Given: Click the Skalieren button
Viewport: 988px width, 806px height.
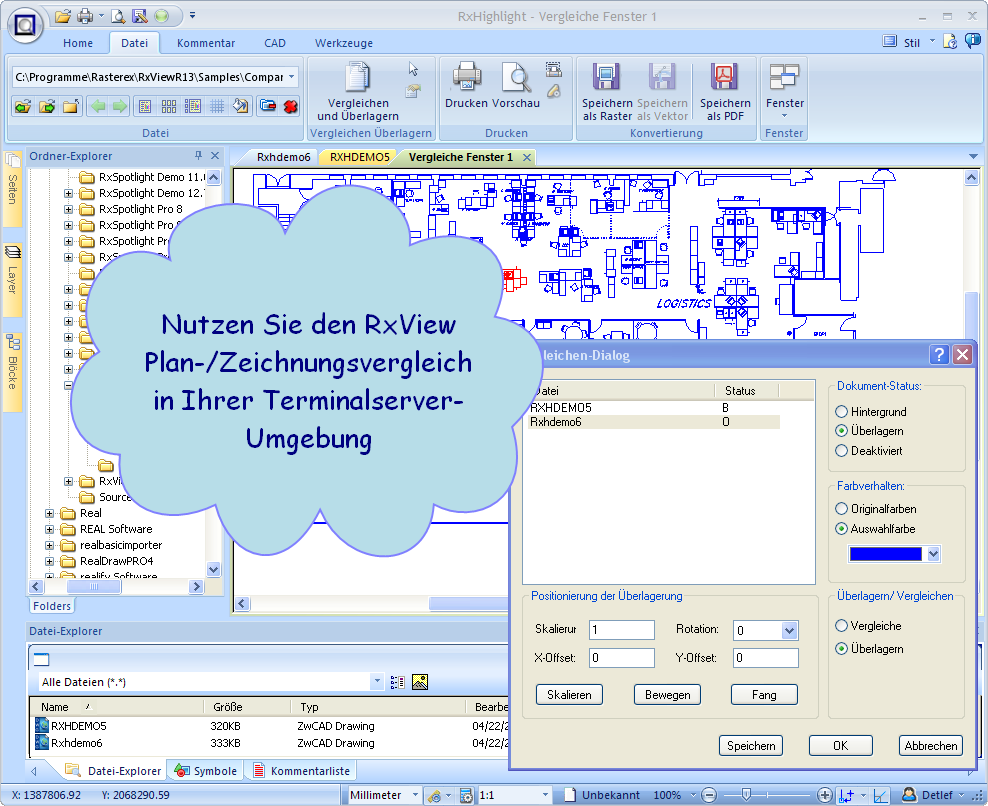Looking at the screenshot, I should [569, 694].
